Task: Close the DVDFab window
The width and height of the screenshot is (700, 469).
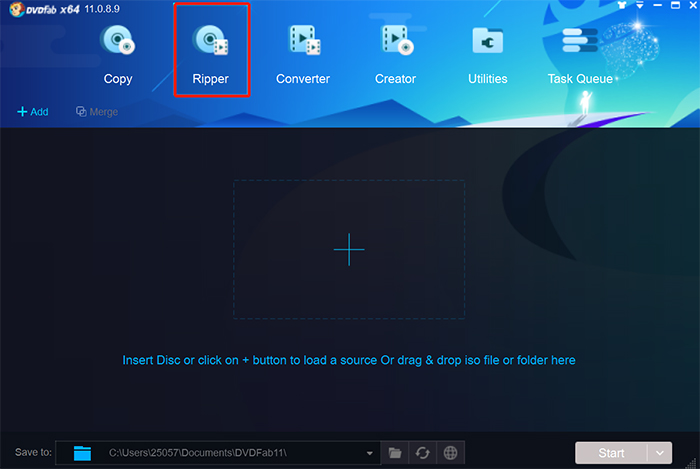Action: [x=693, y=5]
